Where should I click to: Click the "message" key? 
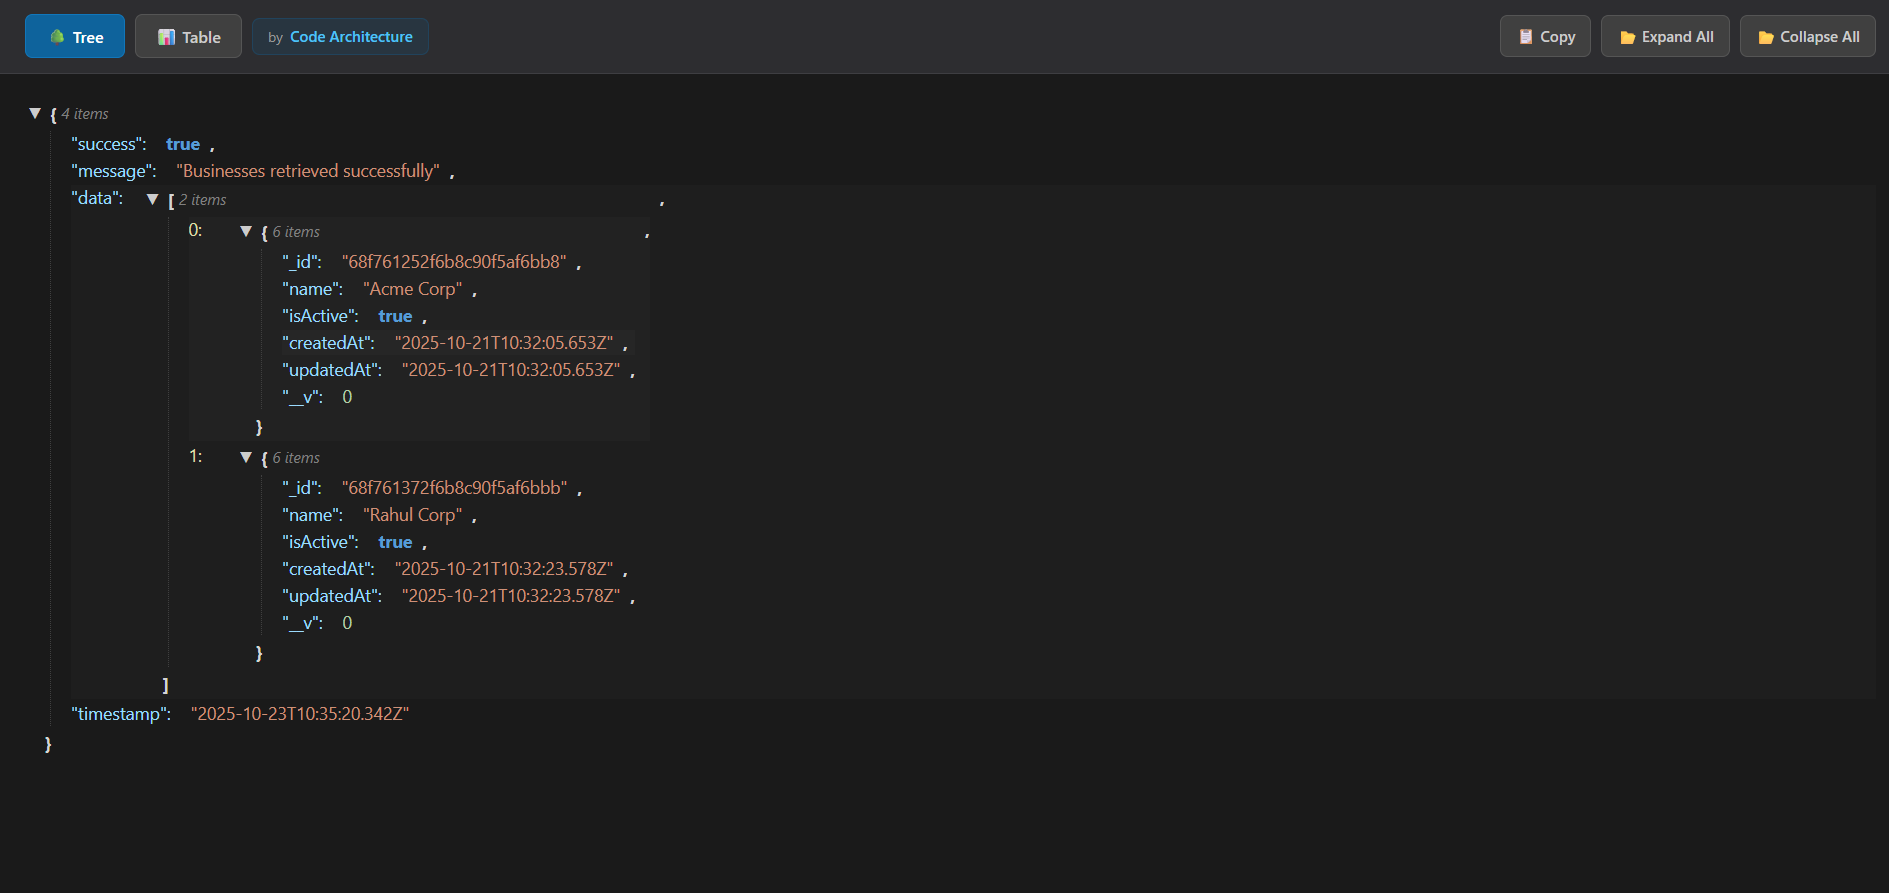click(114, 171)
